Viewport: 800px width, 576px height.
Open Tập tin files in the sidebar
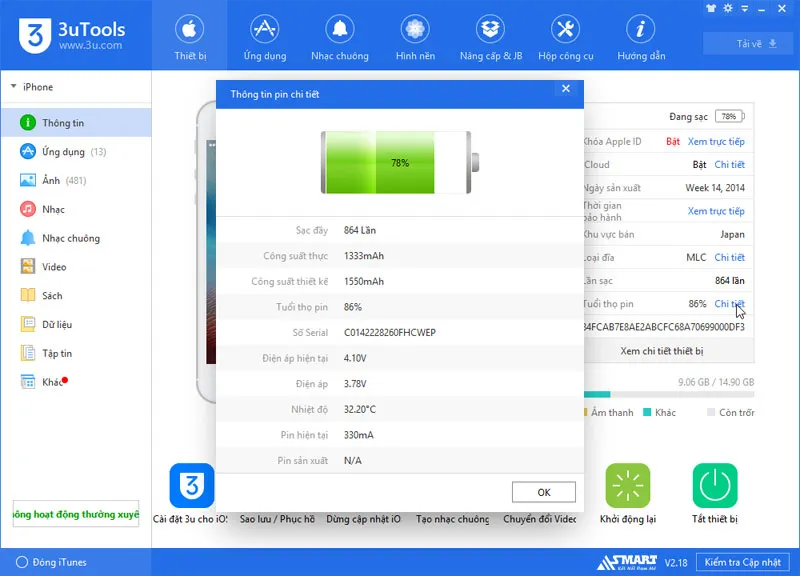[x=77, y=353]
